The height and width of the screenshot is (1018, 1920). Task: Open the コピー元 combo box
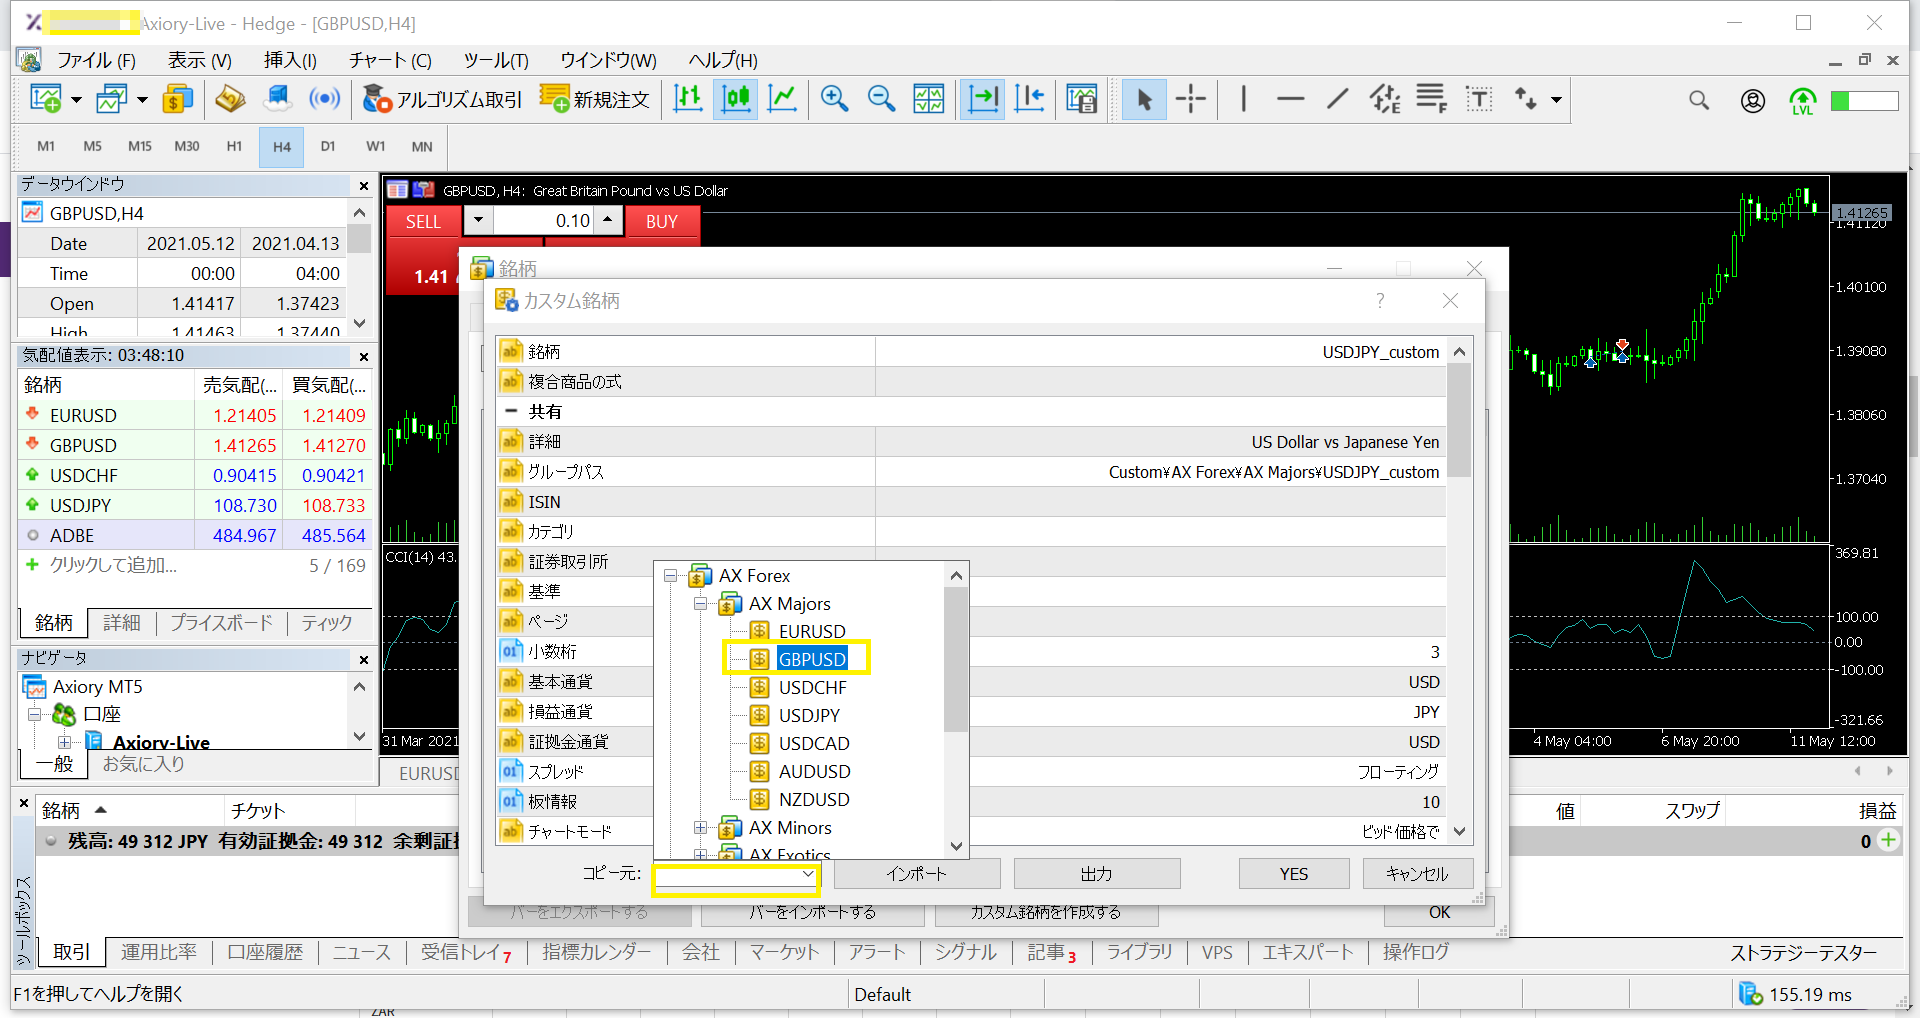(736, 875)
